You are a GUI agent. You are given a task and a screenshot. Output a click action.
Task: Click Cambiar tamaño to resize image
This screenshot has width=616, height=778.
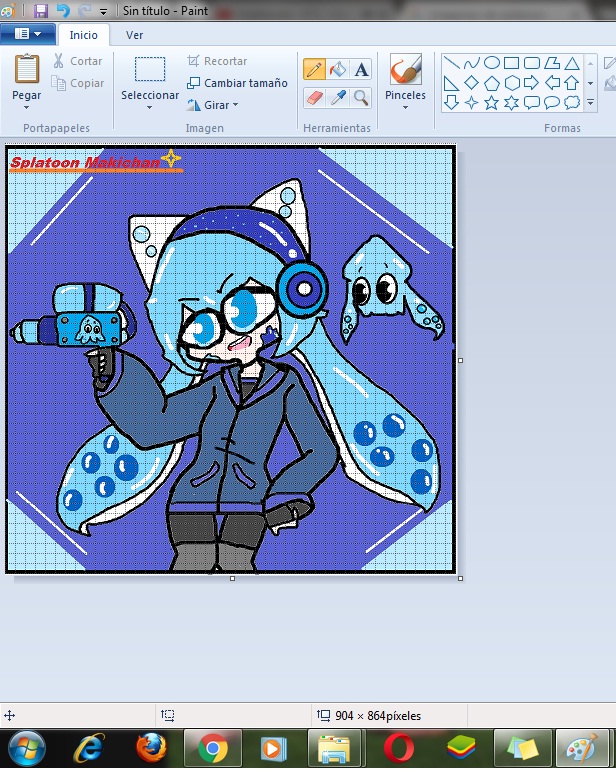coord(237,83)
